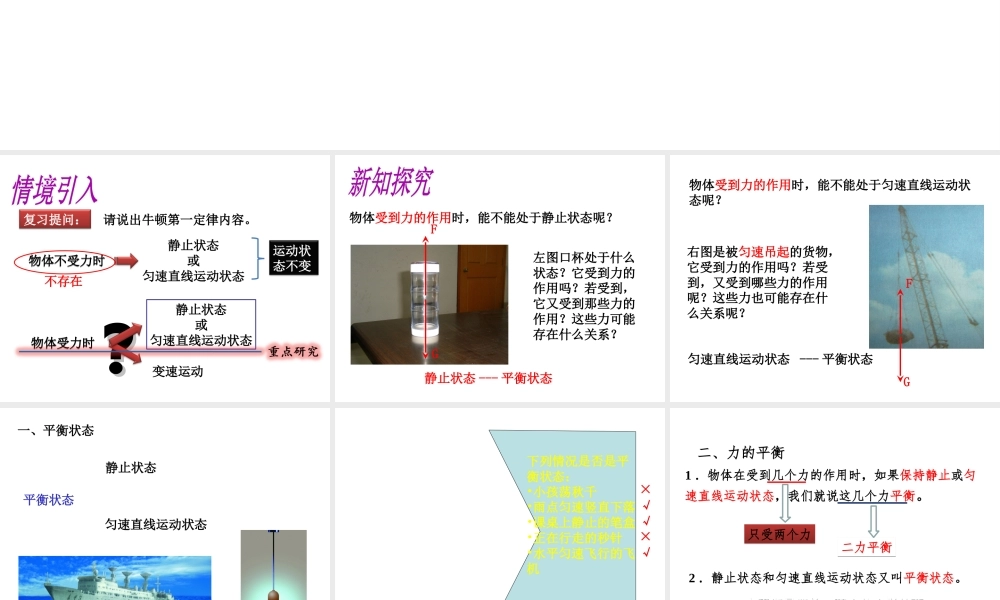Click the red caption 静止状态 ---- 平衡状态
Image resolution: width=1000 pixels, height=600 pixels.
pos(489,378)
